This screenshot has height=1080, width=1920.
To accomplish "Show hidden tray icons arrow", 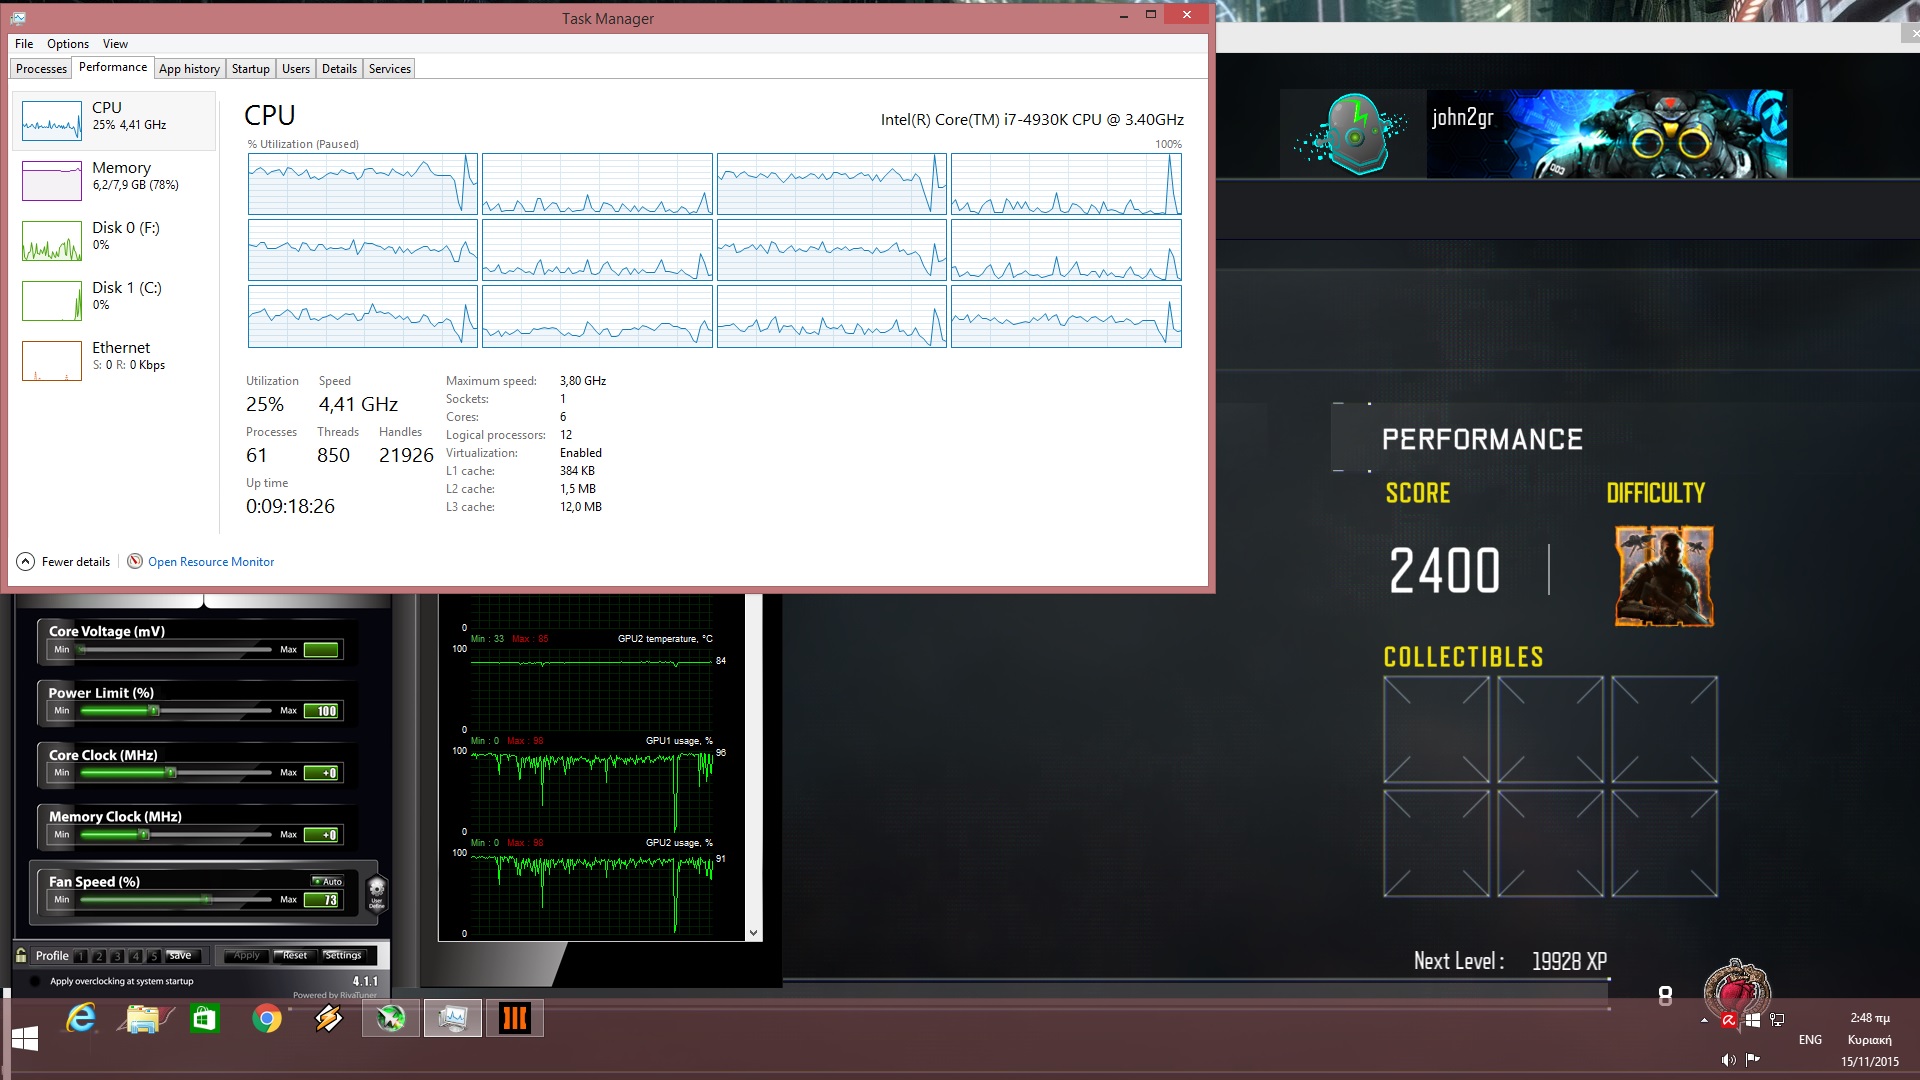I will coord(1704,1021).
